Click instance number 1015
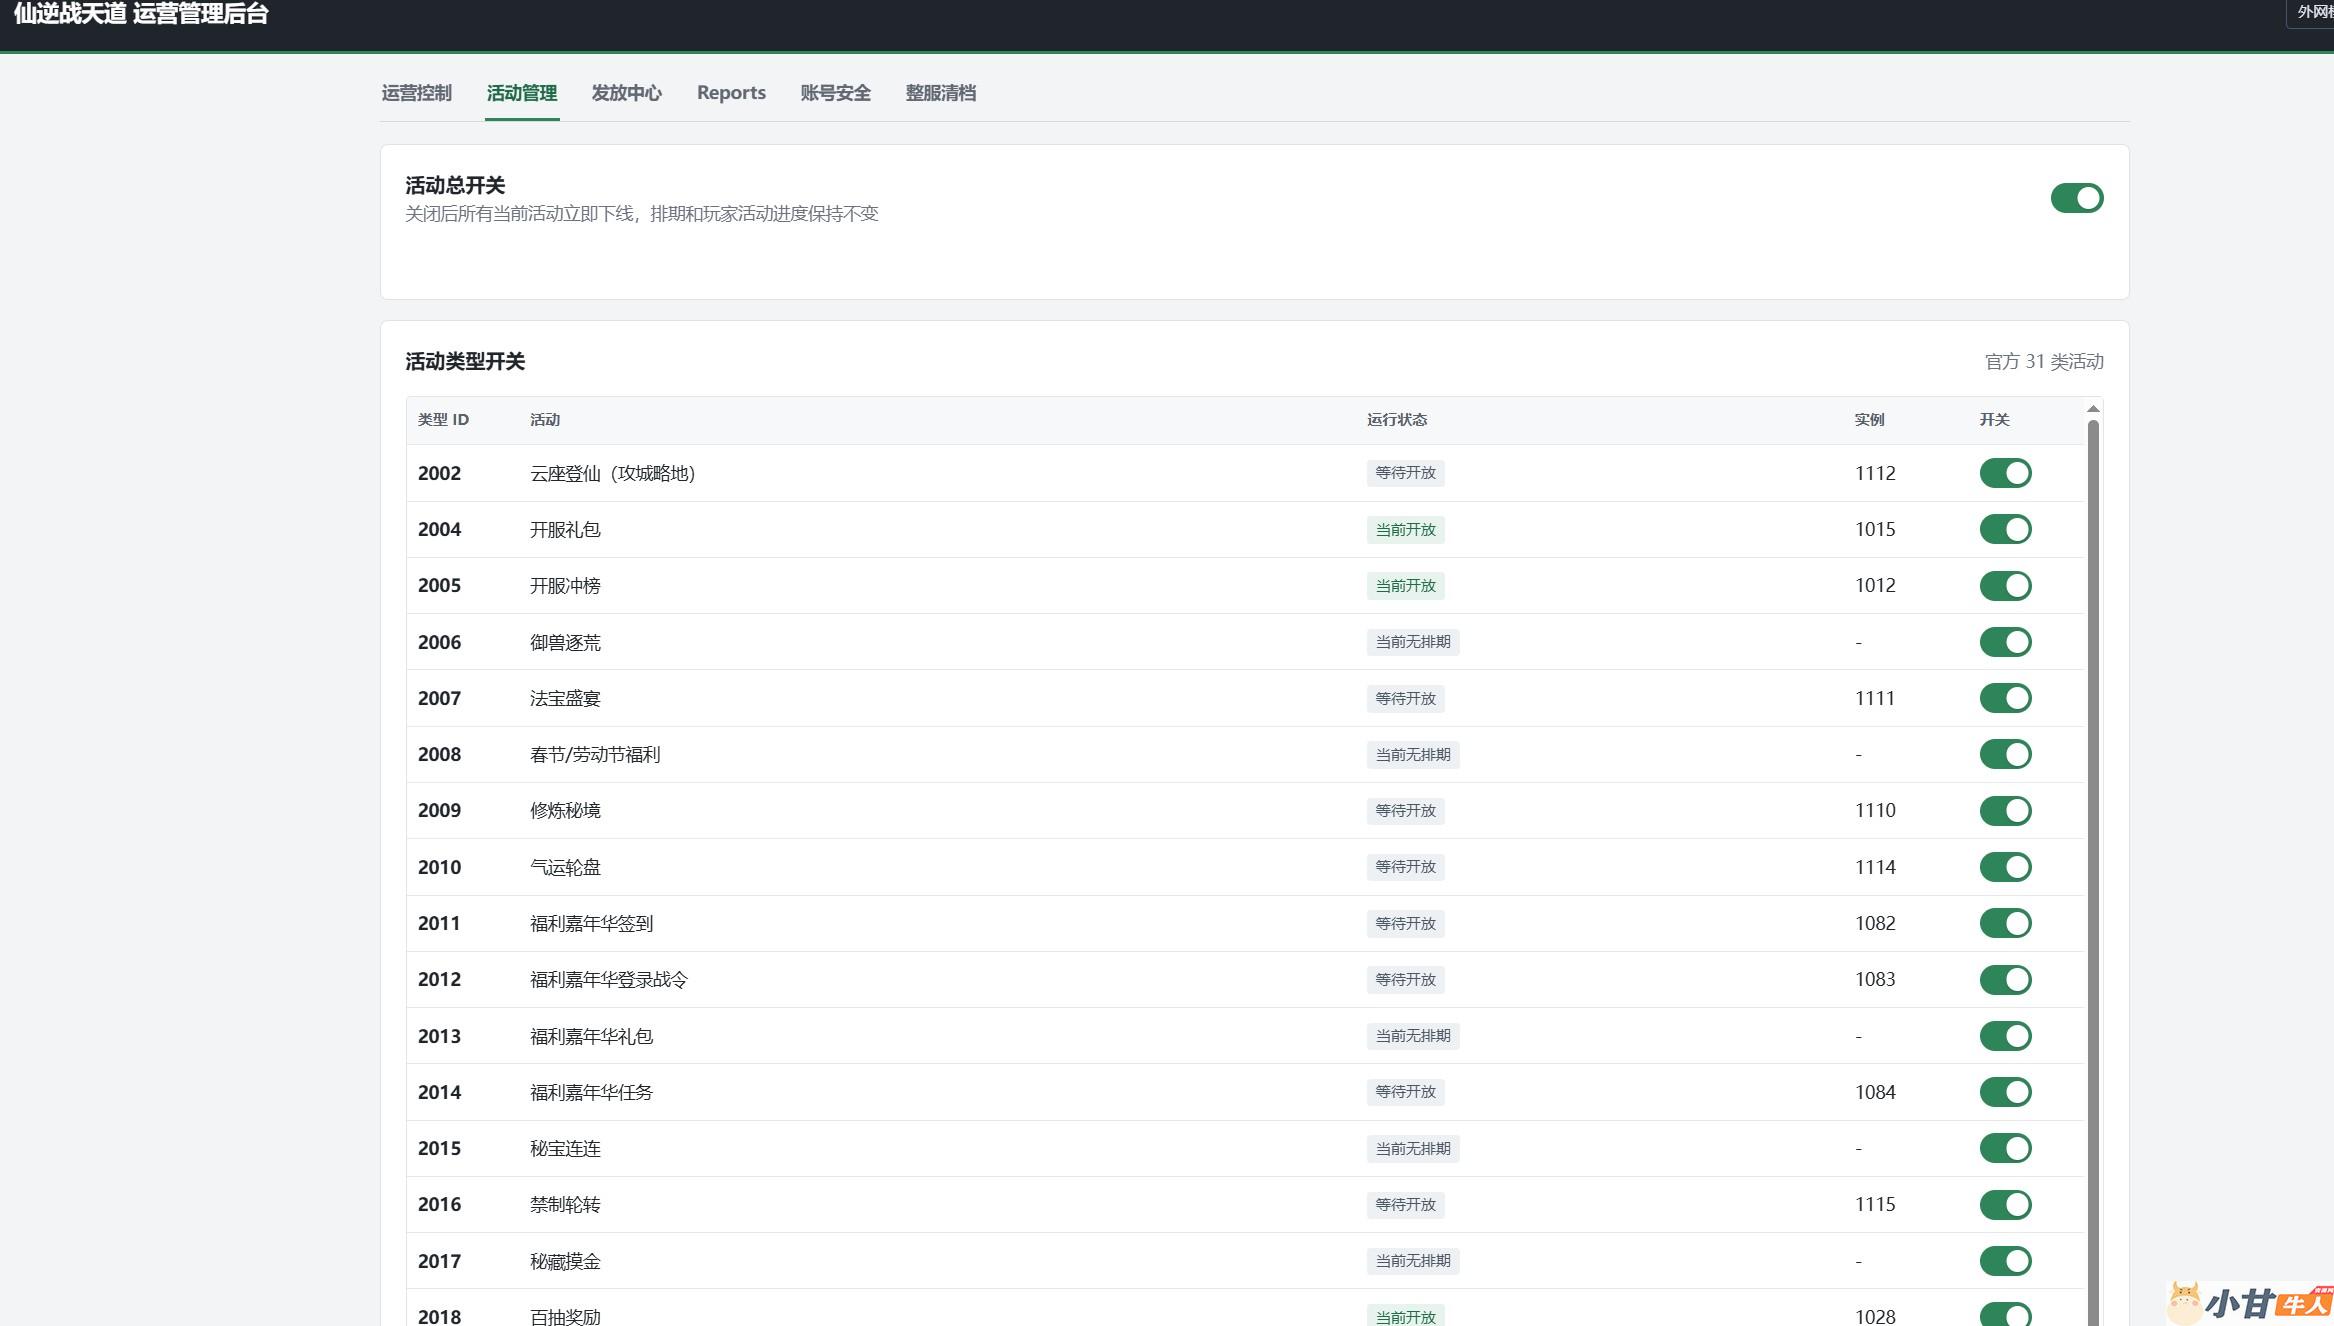 point(1875,529)
